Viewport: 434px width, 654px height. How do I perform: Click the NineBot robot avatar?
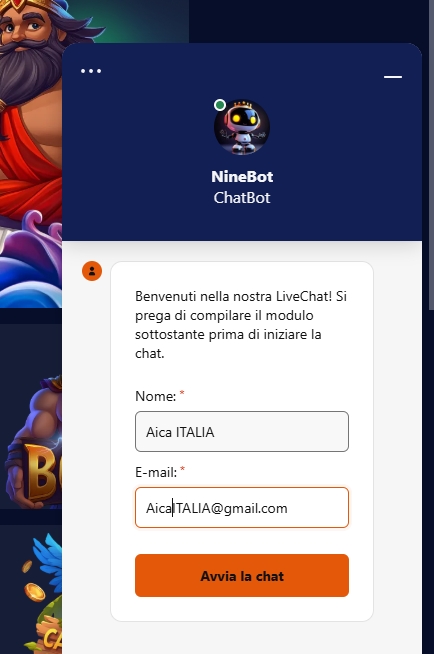coord(242,127)
